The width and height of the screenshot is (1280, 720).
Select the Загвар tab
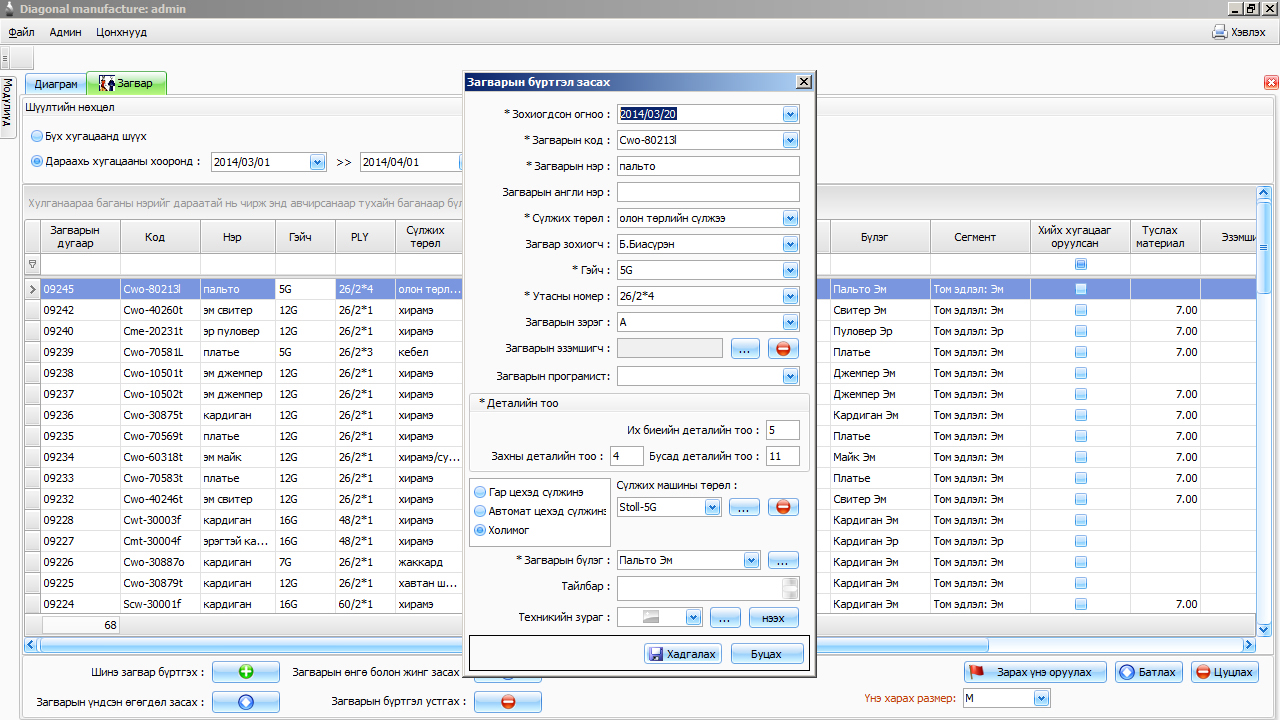point(127,84)
